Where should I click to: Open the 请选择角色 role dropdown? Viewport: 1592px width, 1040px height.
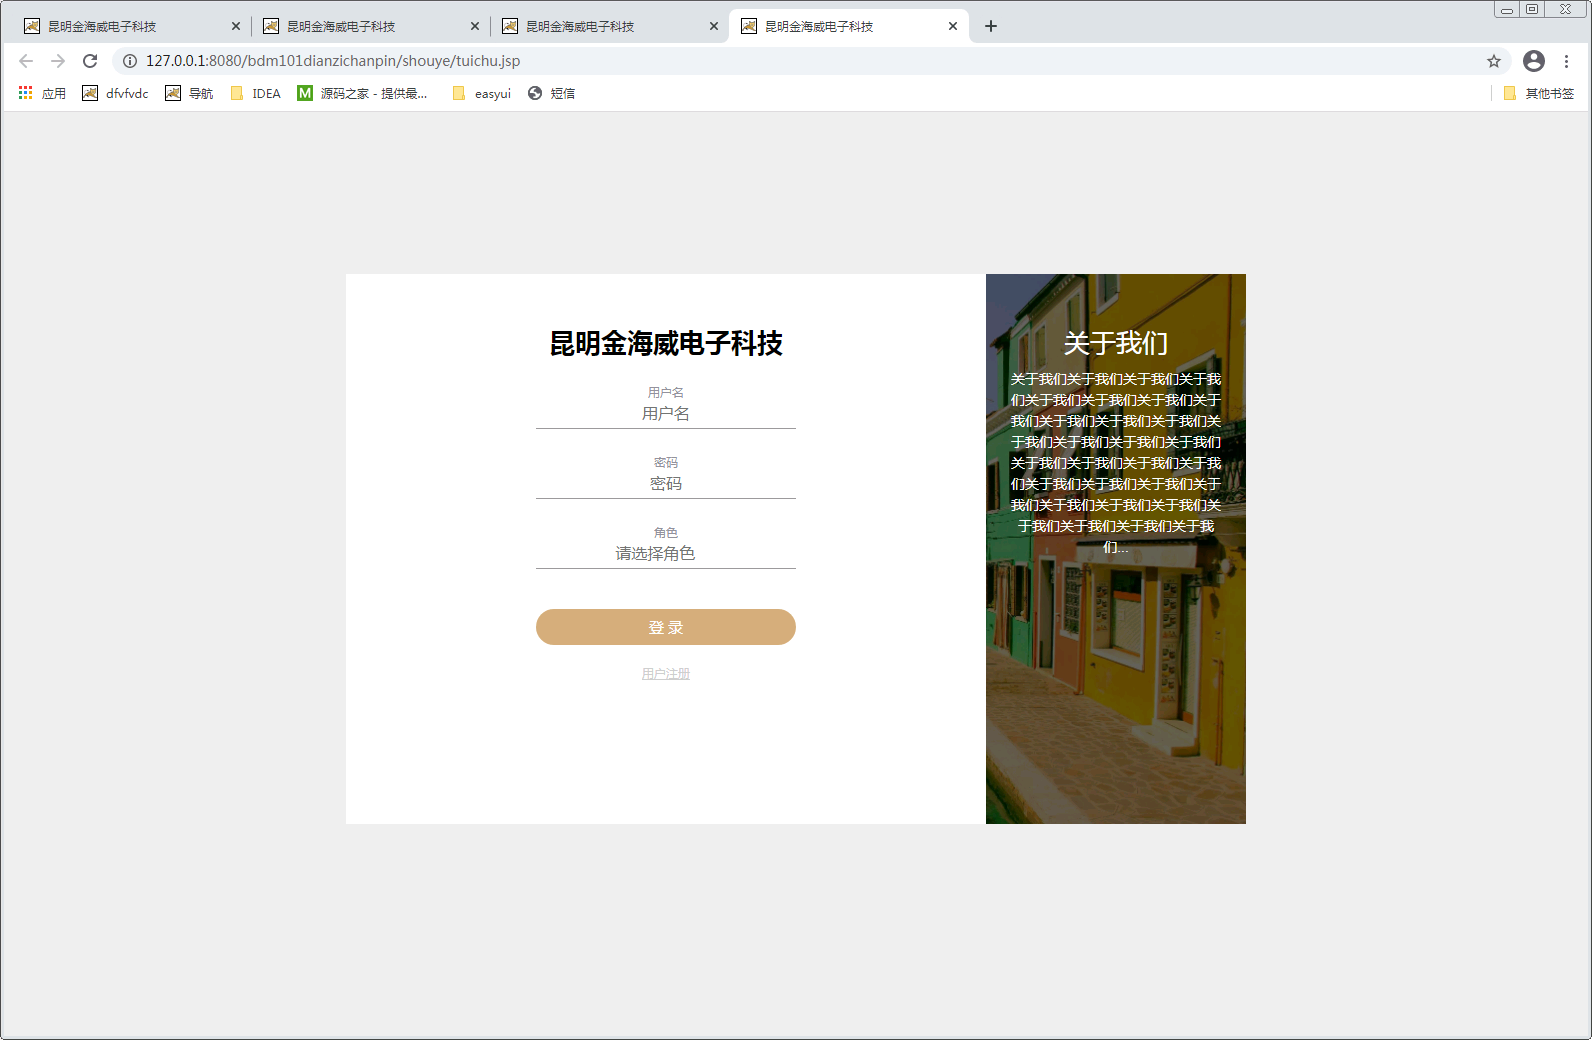click(666, 554)
